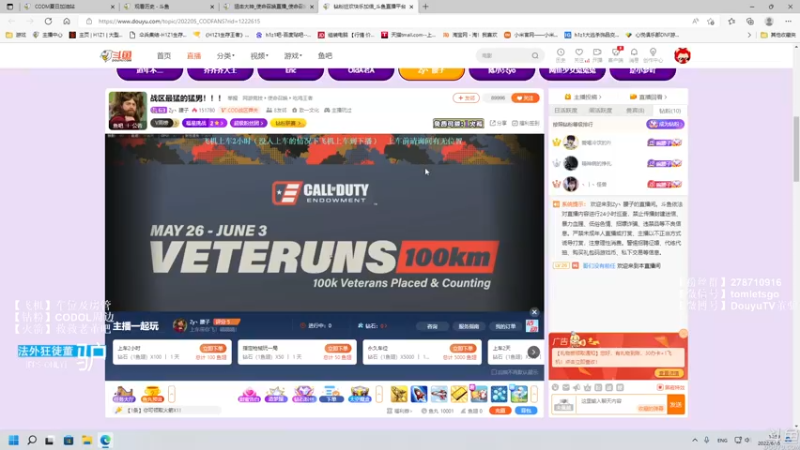The height and width of the screenshot is (450, 800).
Task: Select the golden airplane gift
Action: pyautogui.click(x=399, y=394)
